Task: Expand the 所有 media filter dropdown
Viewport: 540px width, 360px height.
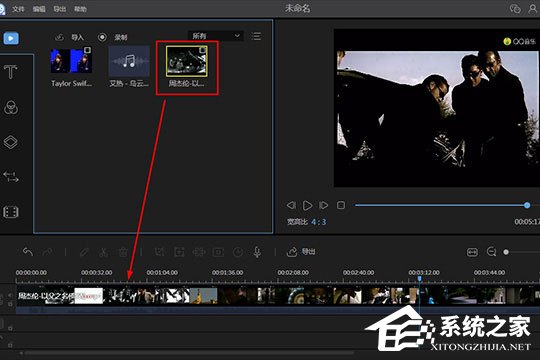Action: coord(216,36)
